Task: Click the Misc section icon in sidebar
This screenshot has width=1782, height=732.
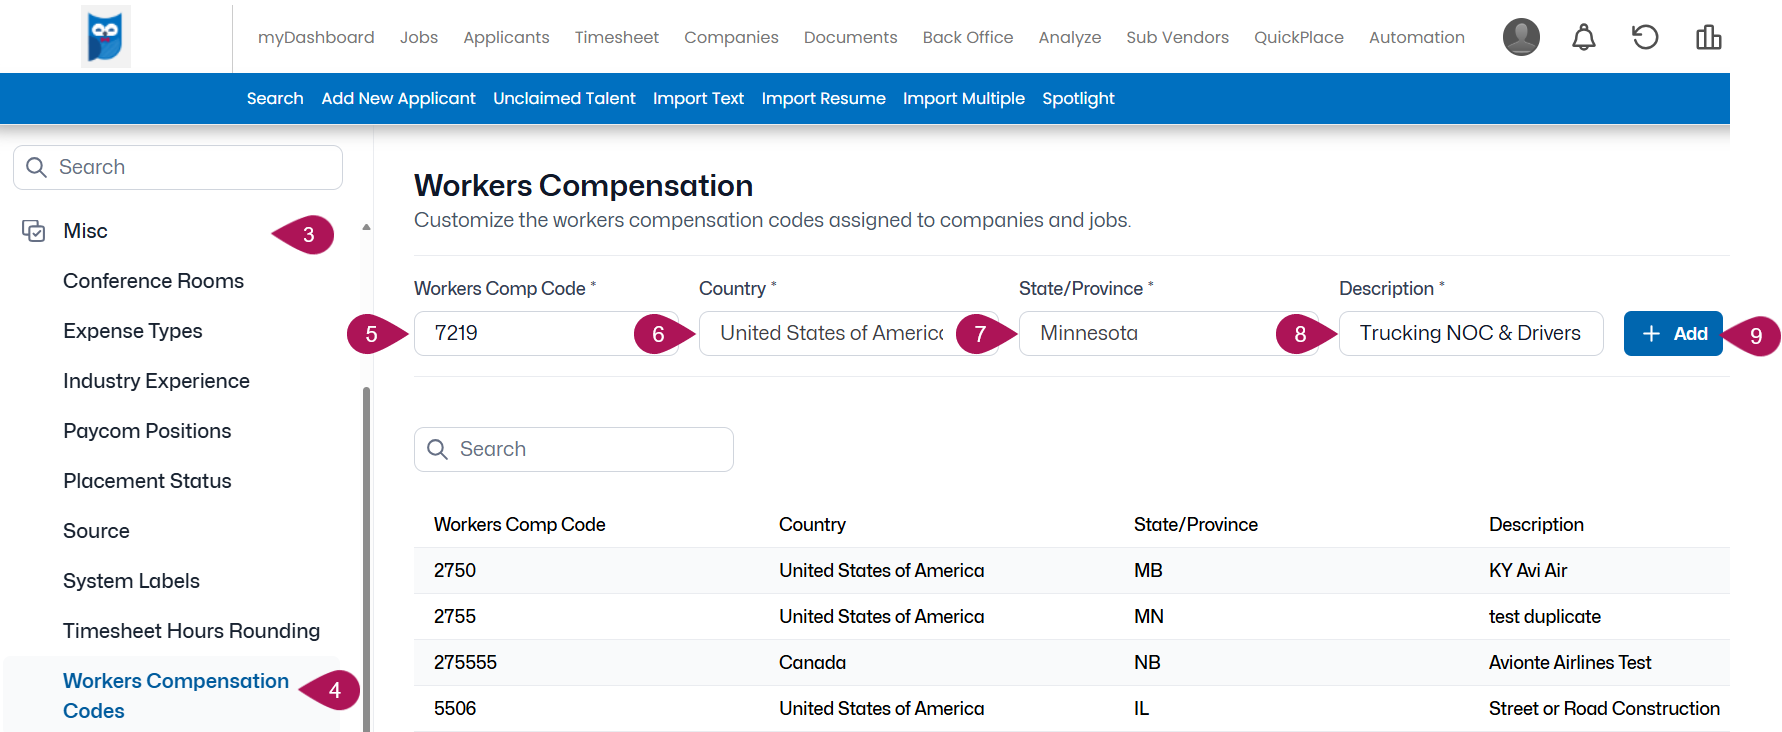Action: point(34,231)
